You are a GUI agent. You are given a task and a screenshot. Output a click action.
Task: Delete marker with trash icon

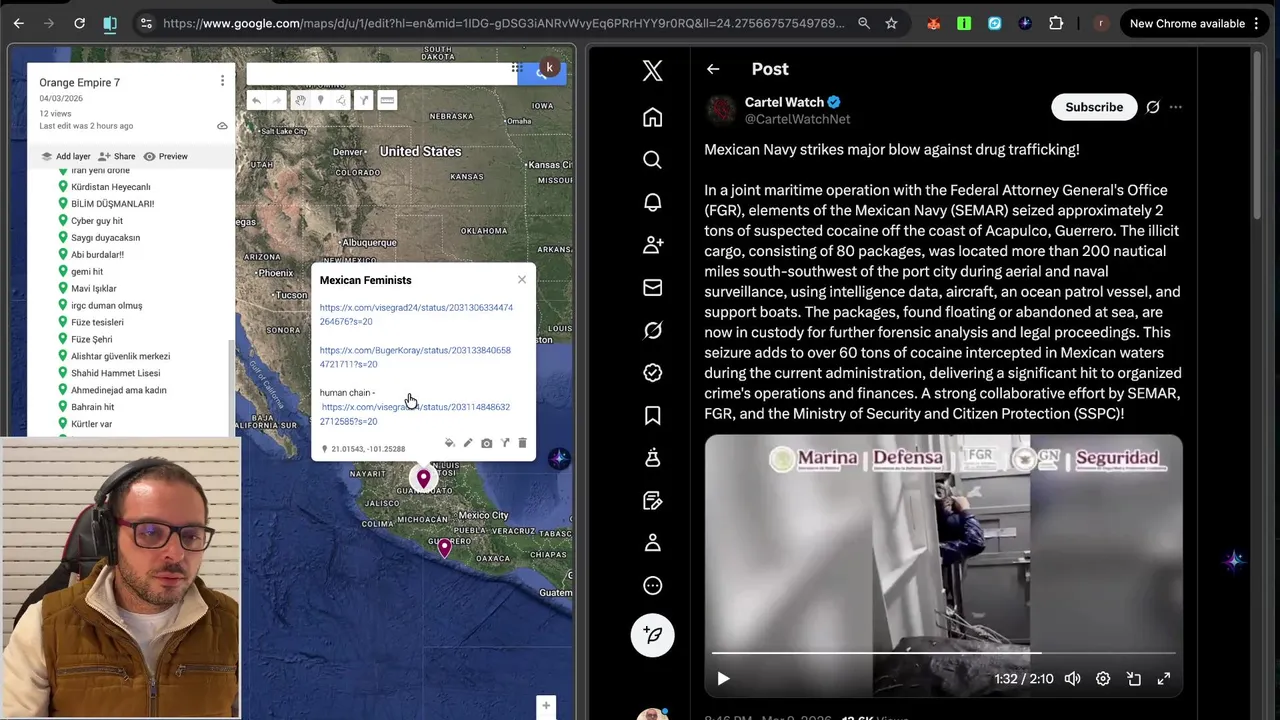pos(522,443)
